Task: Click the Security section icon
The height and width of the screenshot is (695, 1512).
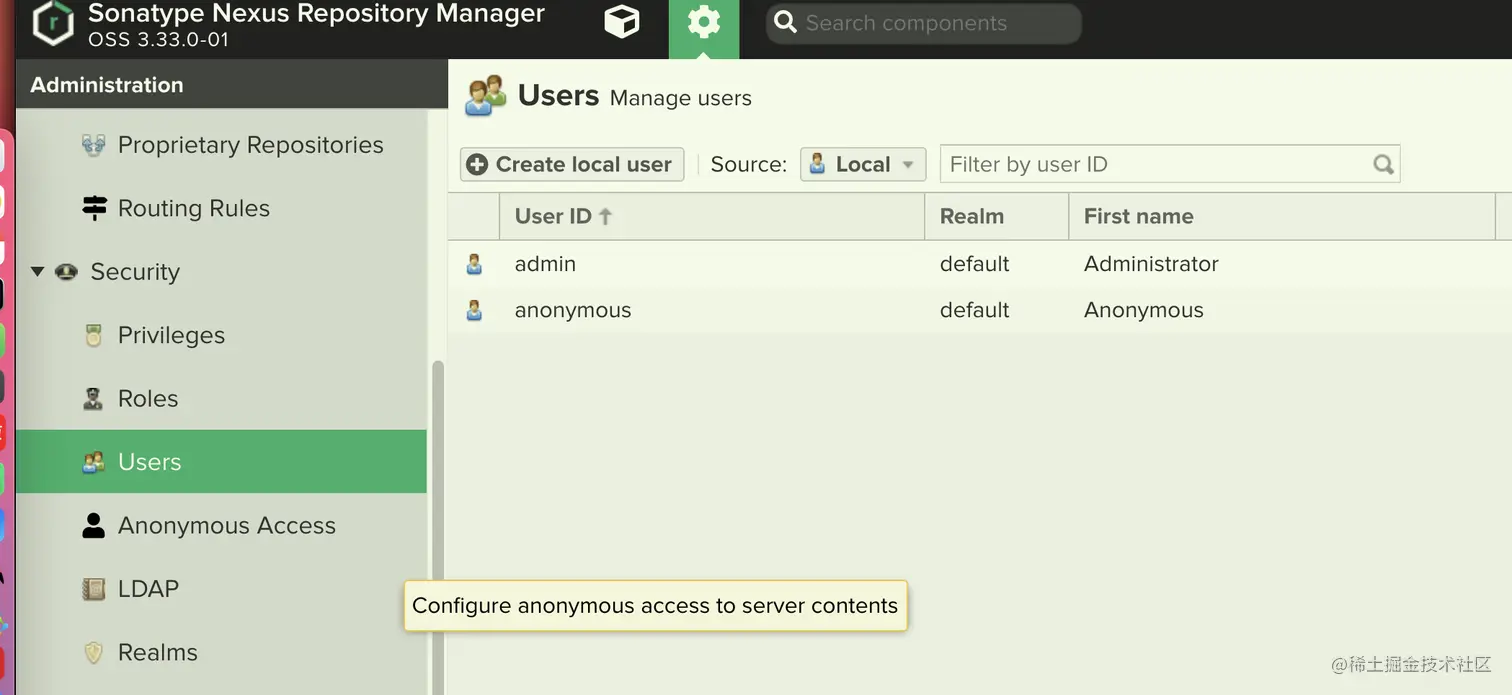Action: tap(67, 272)
